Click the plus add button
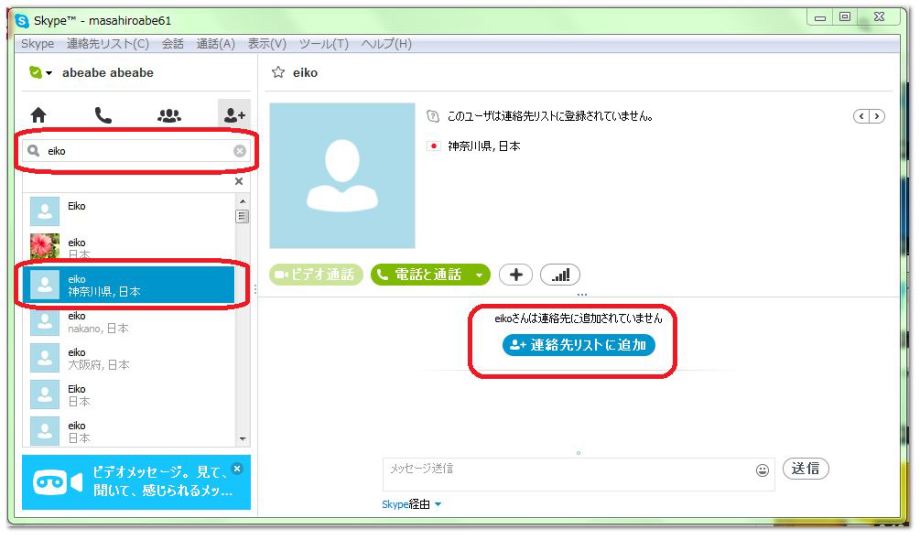The image size is (920, 540). tap(516, 275)
